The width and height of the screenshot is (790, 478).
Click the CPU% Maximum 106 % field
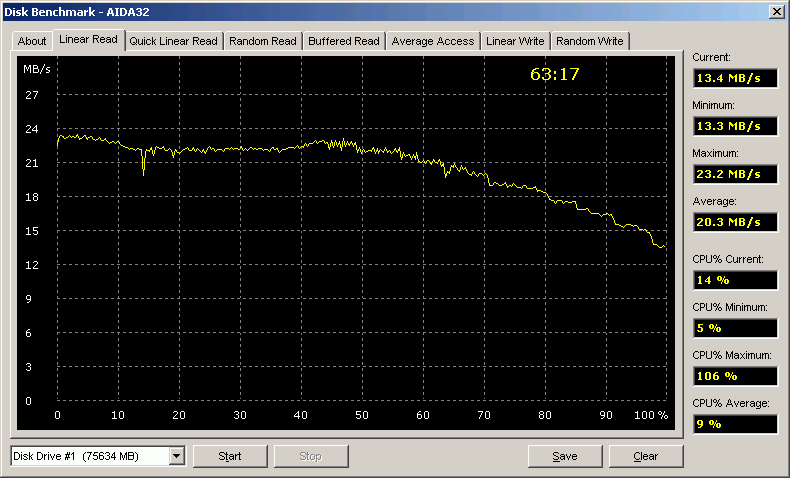pyautogui.click(x=734, y=376)
